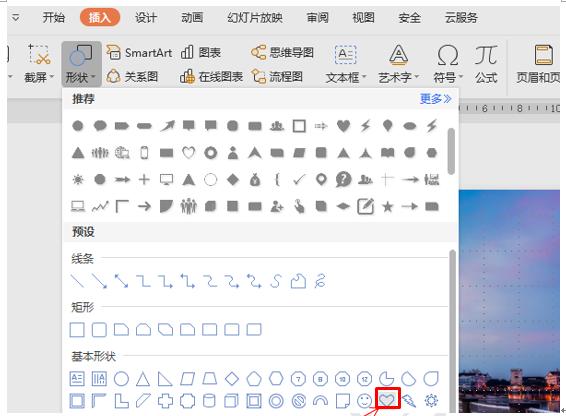Pick the S-curve line shape

click(x=276, y=281)
